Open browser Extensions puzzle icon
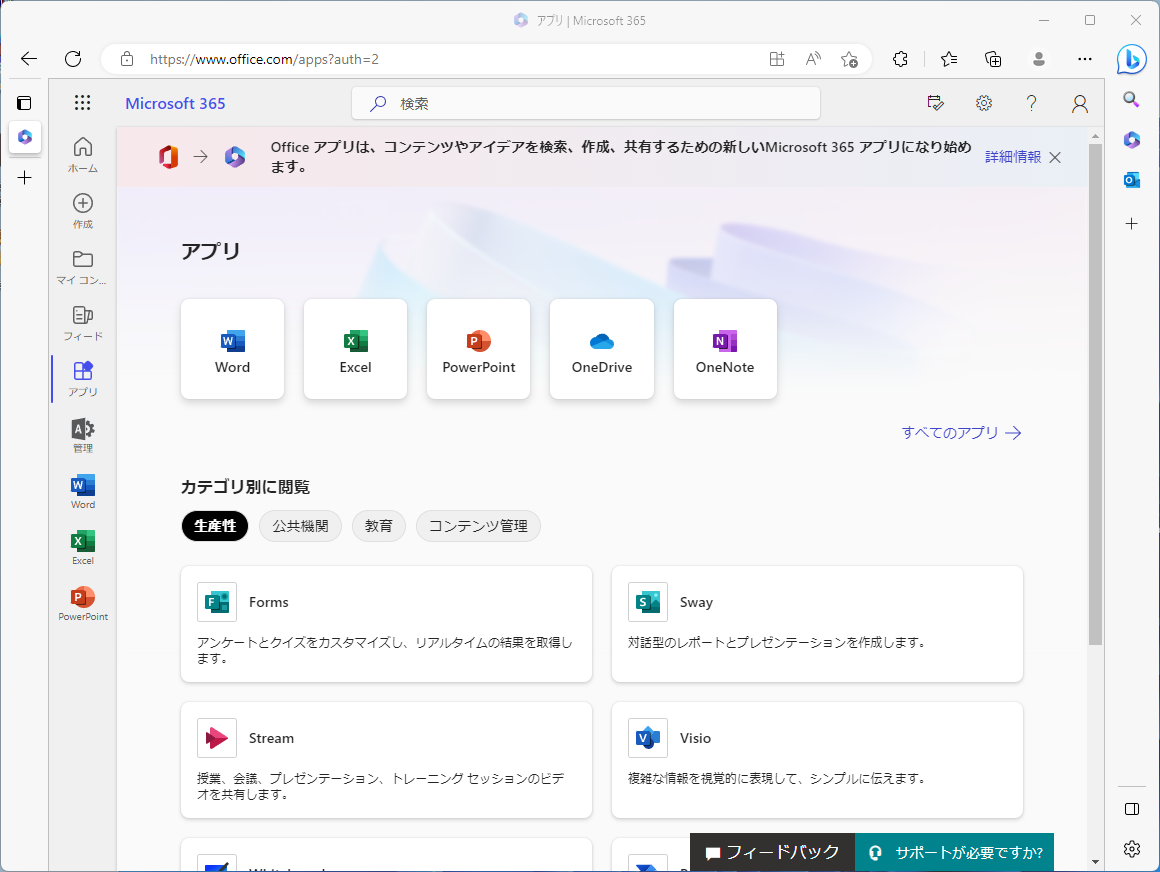The width and height of the screenshot is (1160, 872). click(900, 59)
